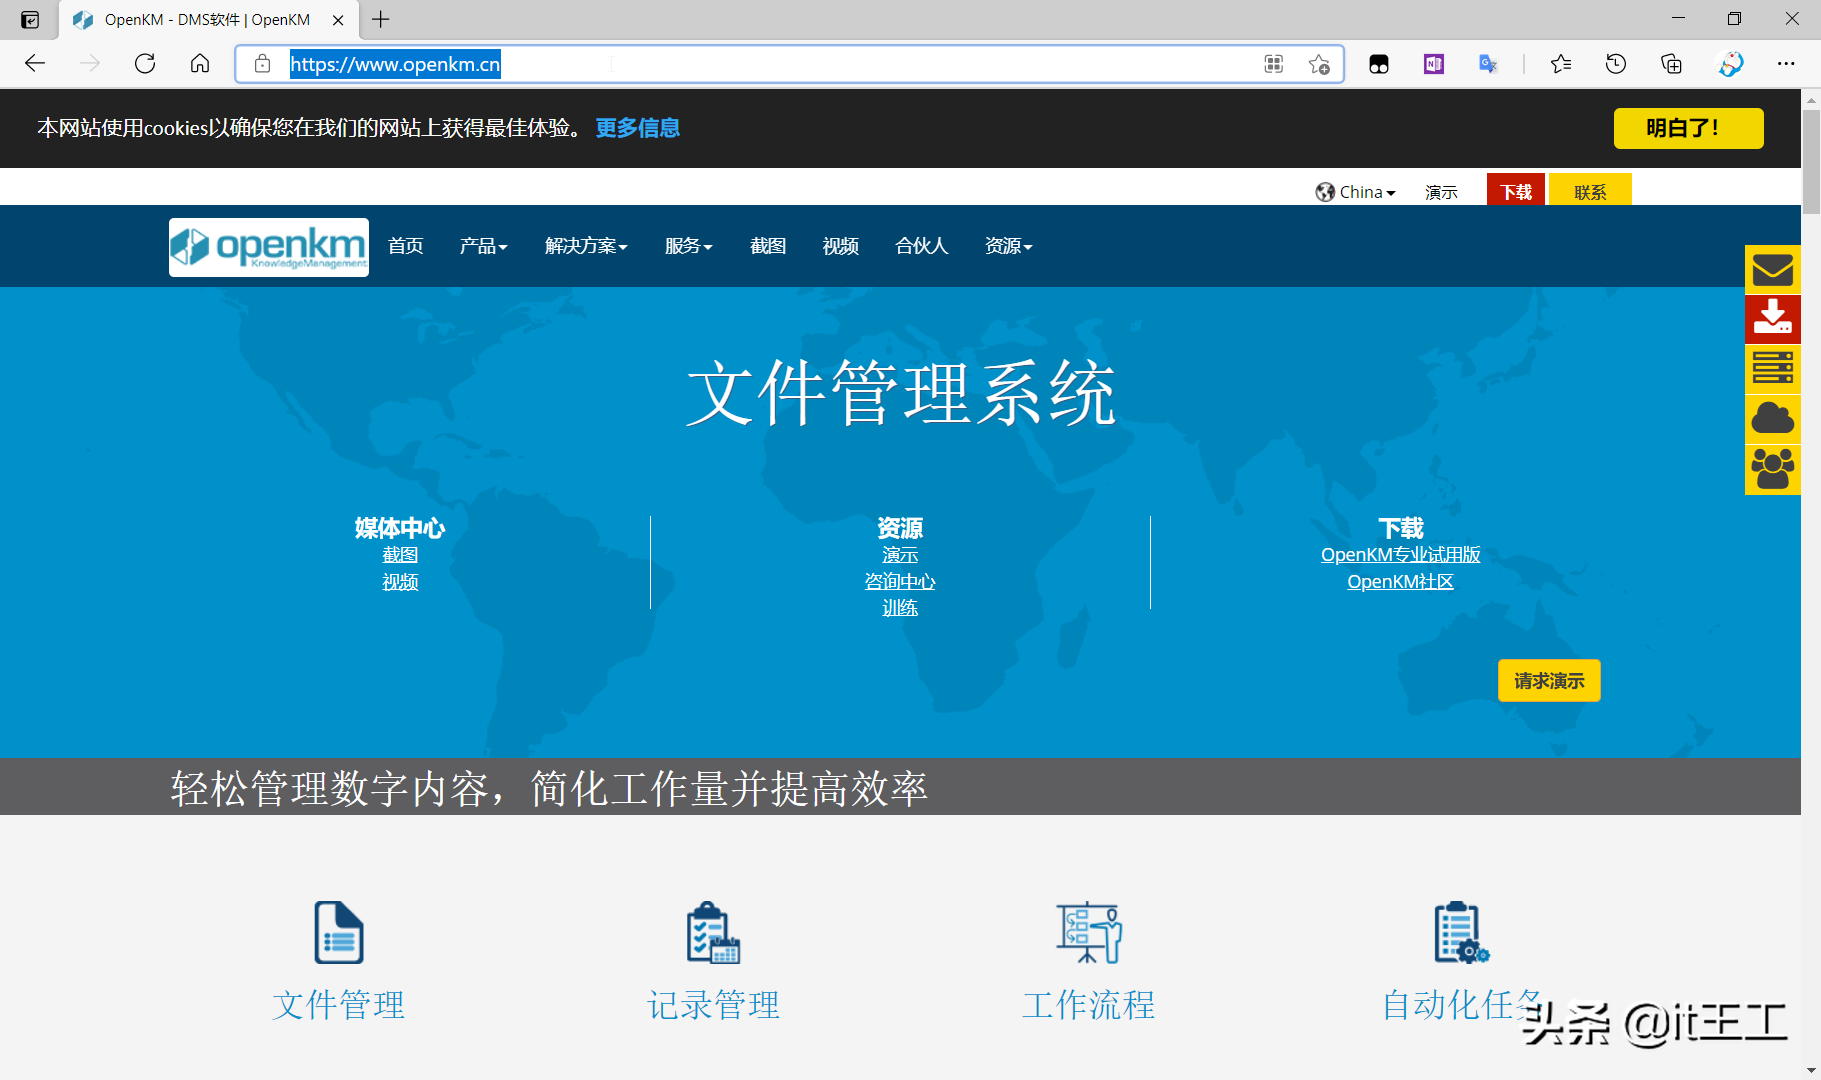Viewport: 1821px width, 1080px height.
Task: Click the browser back arrow
Action: pyautogui.click(x=35, y=64)
